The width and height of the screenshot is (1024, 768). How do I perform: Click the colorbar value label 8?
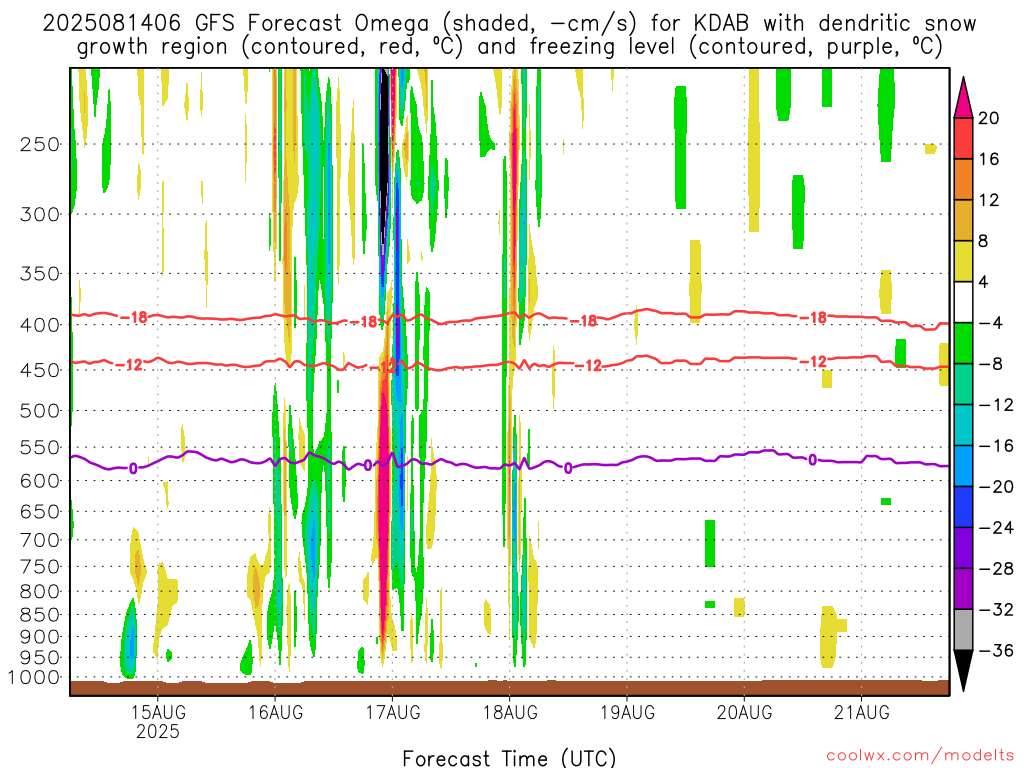984,241
